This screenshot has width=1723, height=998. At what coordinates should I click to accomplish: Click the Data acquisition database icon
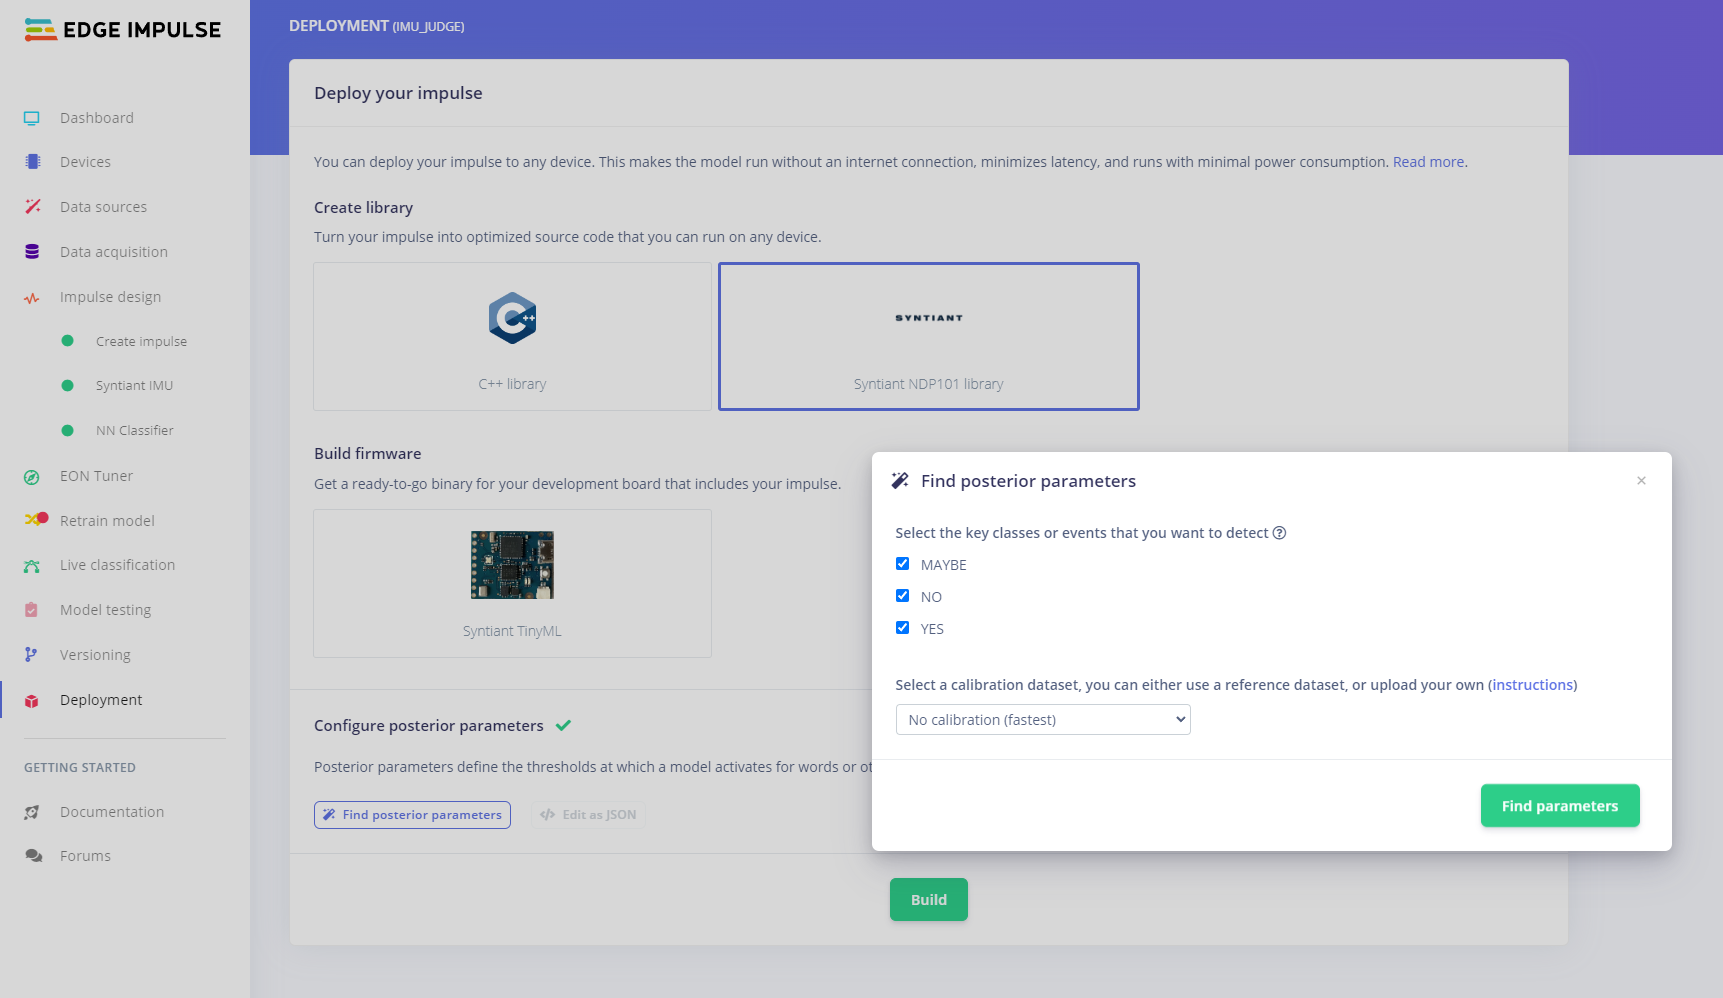[x=32, y=252]
